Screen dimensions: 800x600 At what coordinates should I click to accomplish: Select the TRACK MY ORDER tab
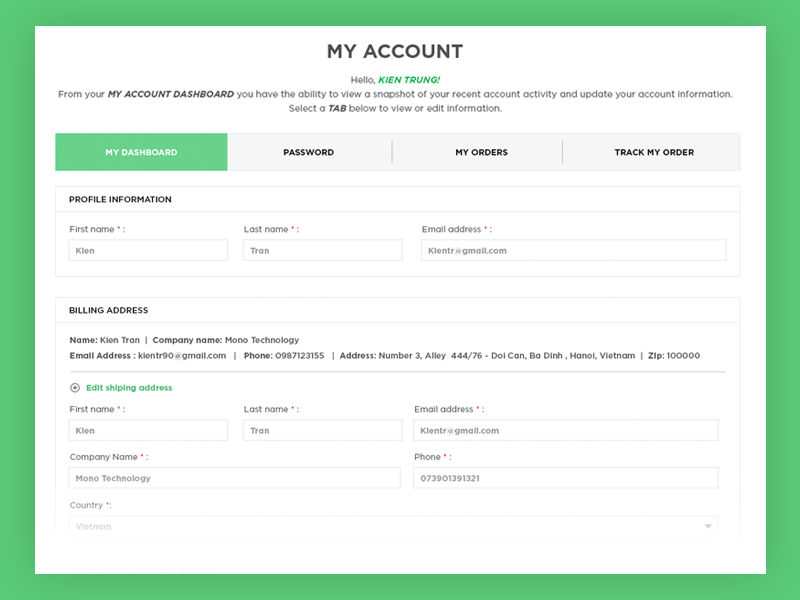coord(651,152)
